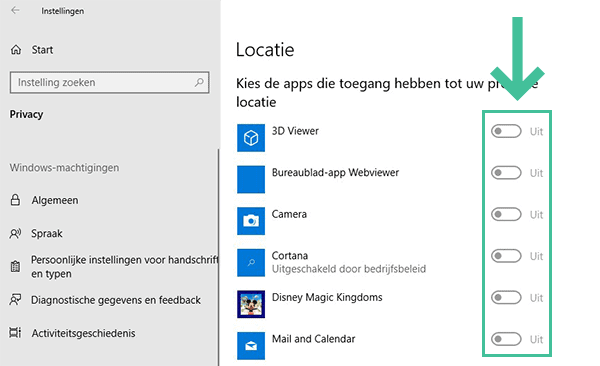
Task: Click the 3D Viewer app name
Action: pos(295,131)
